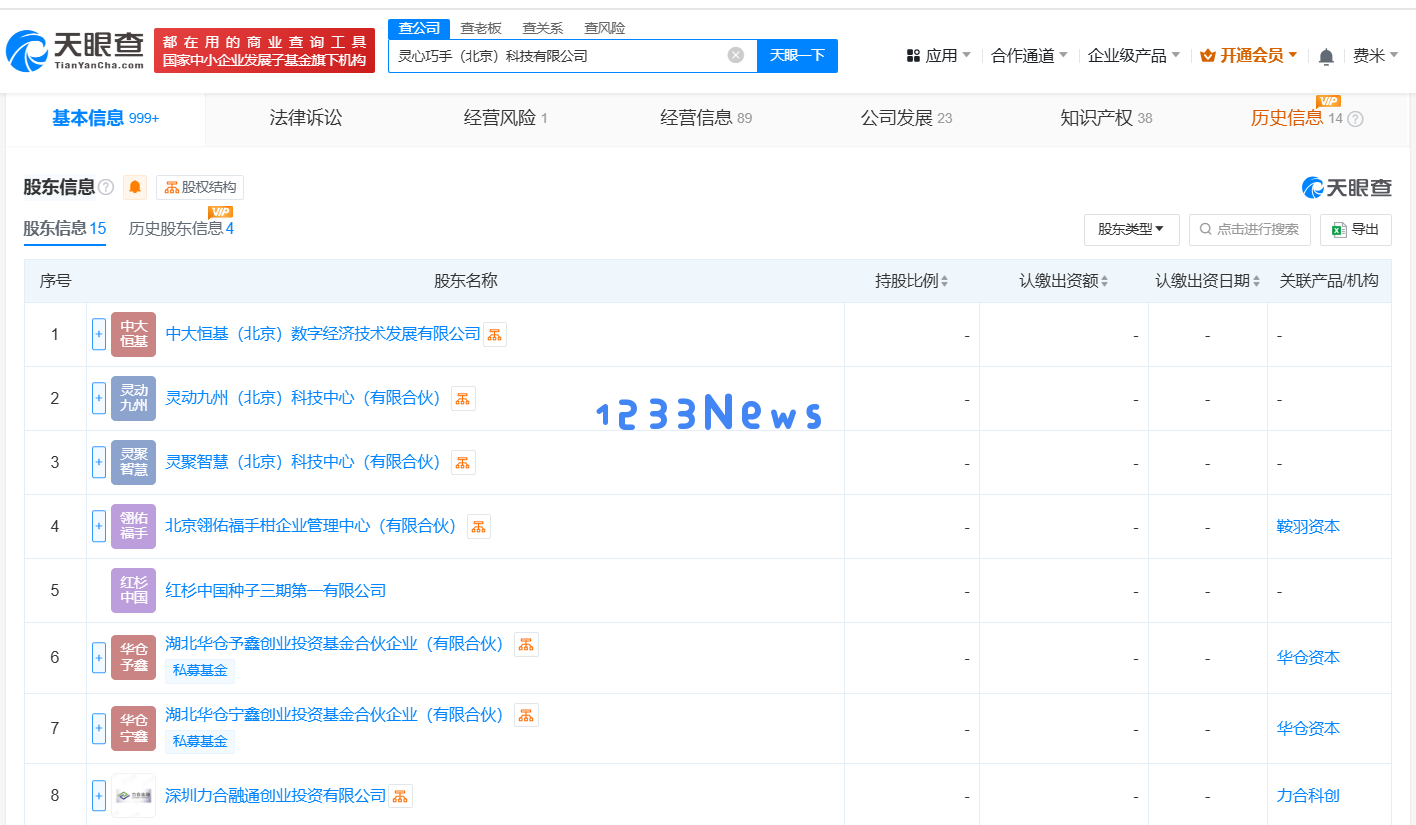
Task: Switch to the 知识产权 tab
Action: (1106, 118)
